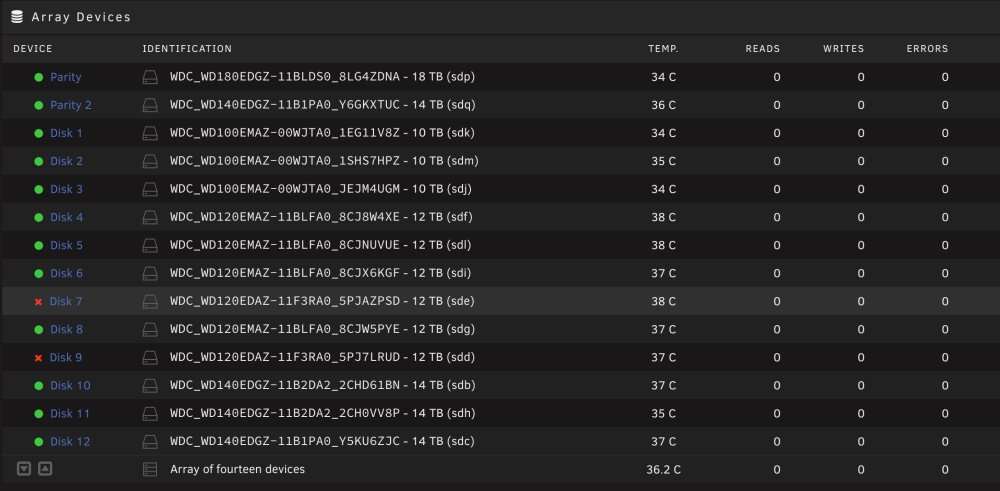The image size is (1000, 491).
Task: Select the identification ending in 5PJ7LRUD (sdd)
Action: (323, 358)
